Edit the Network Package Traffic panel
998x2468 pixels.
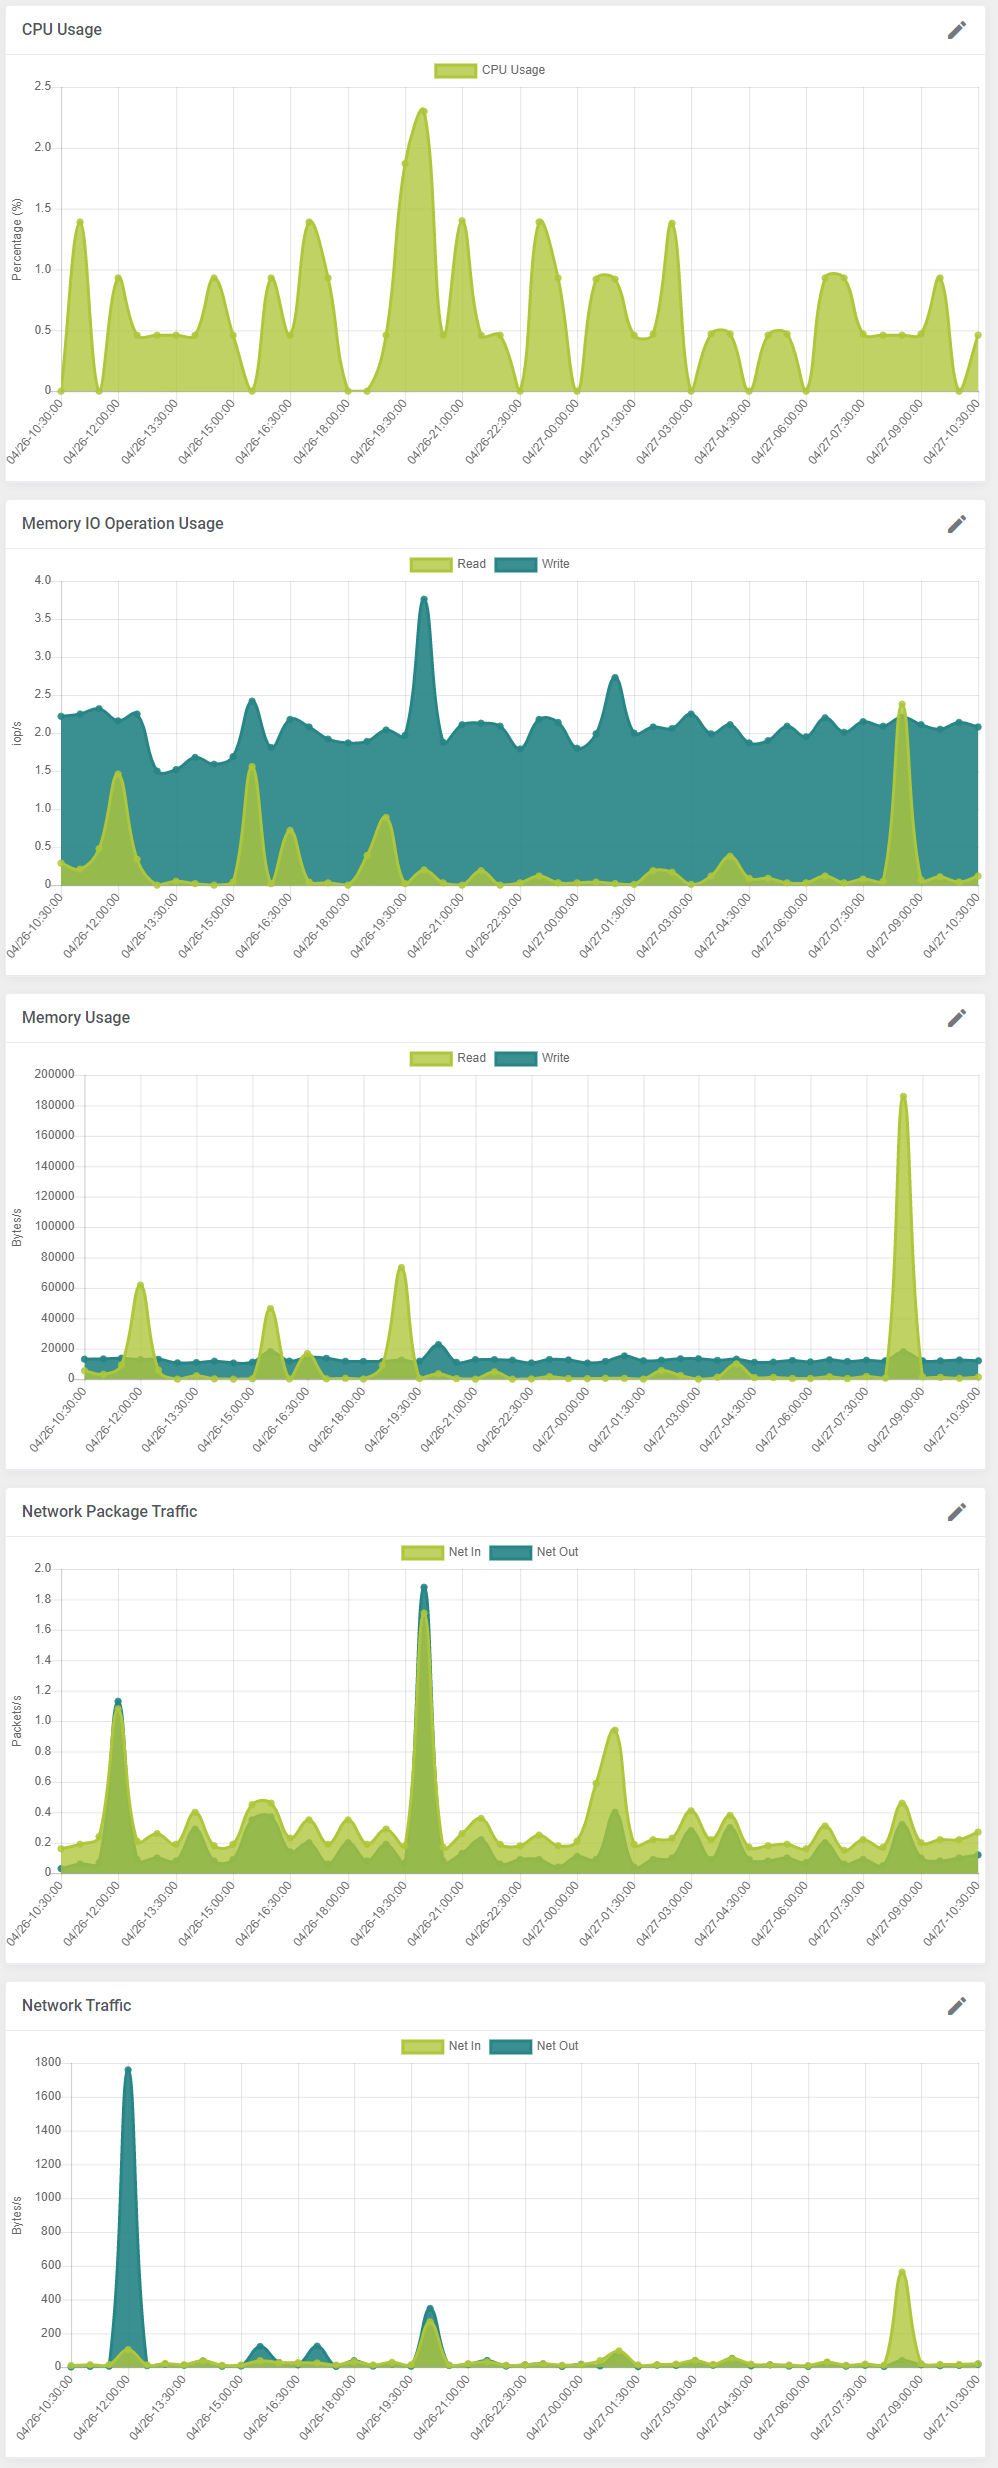[957, 1512]
